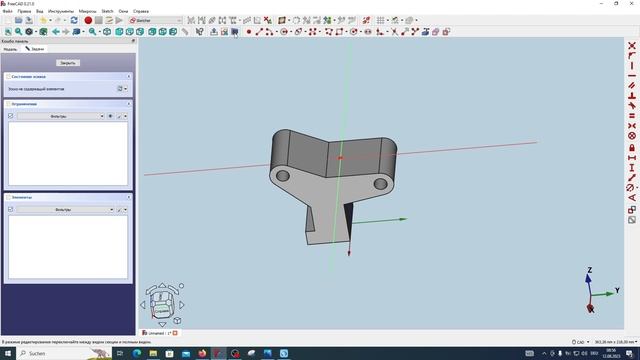
Task: Click the Parallel constraint icon
Action: coord(632,86)
